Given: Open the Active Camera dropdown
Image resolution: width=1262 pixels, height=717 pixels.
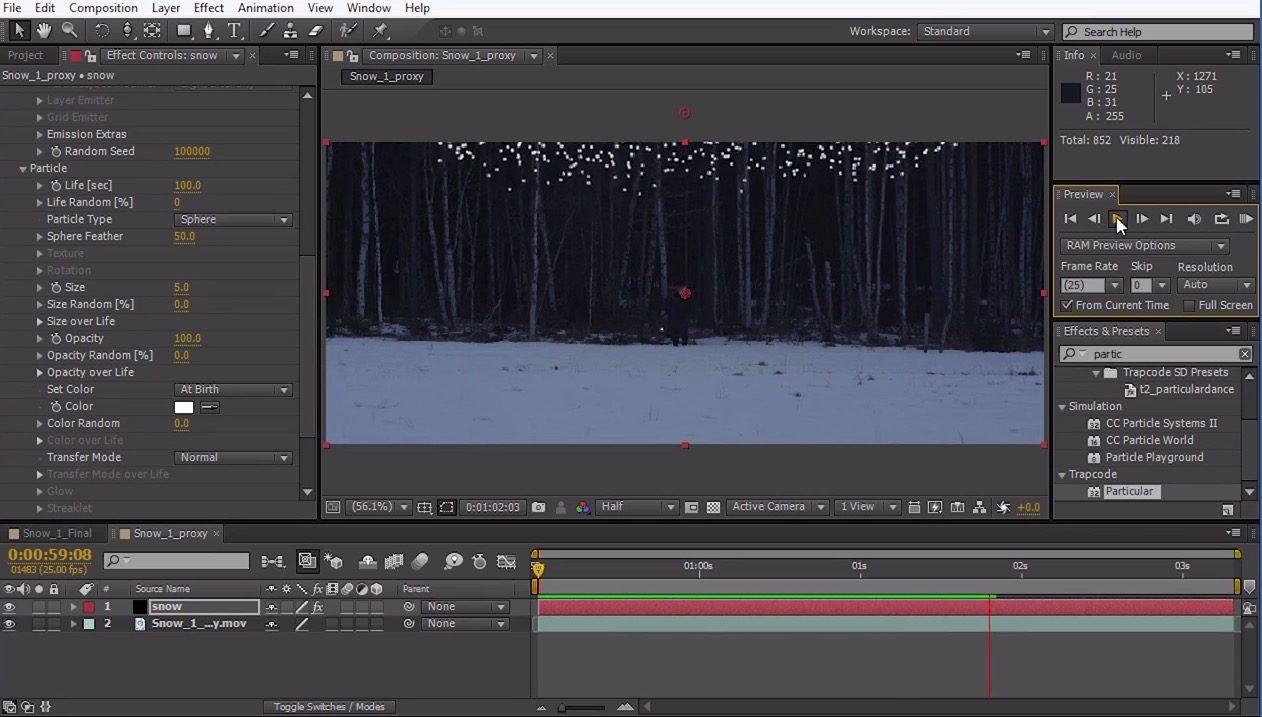Looking at the screenshot, I should pyautogui.click(x=778, y=507).
